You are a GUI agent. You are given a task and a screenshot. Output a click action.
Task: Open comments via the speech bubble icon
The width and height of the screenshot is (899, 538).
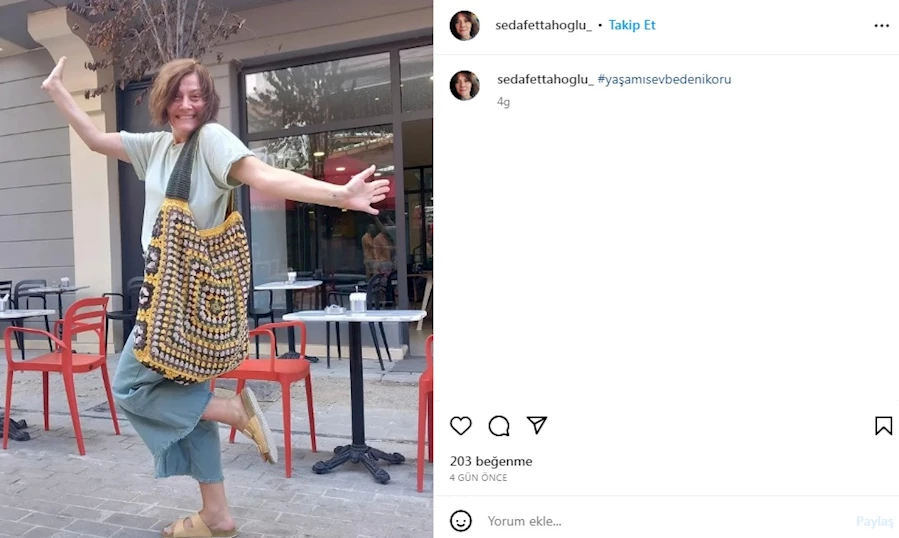pos(499,426)
